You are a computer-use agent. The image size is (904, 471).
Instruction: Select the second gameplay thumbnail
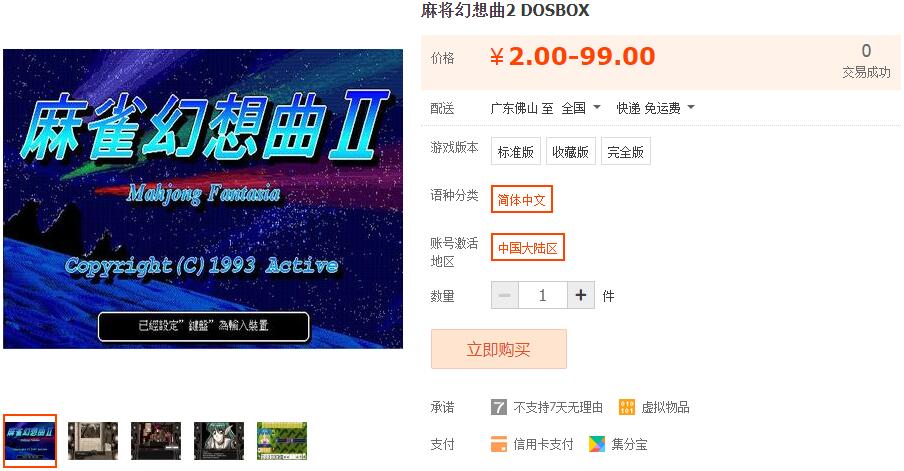click(93, 441)
